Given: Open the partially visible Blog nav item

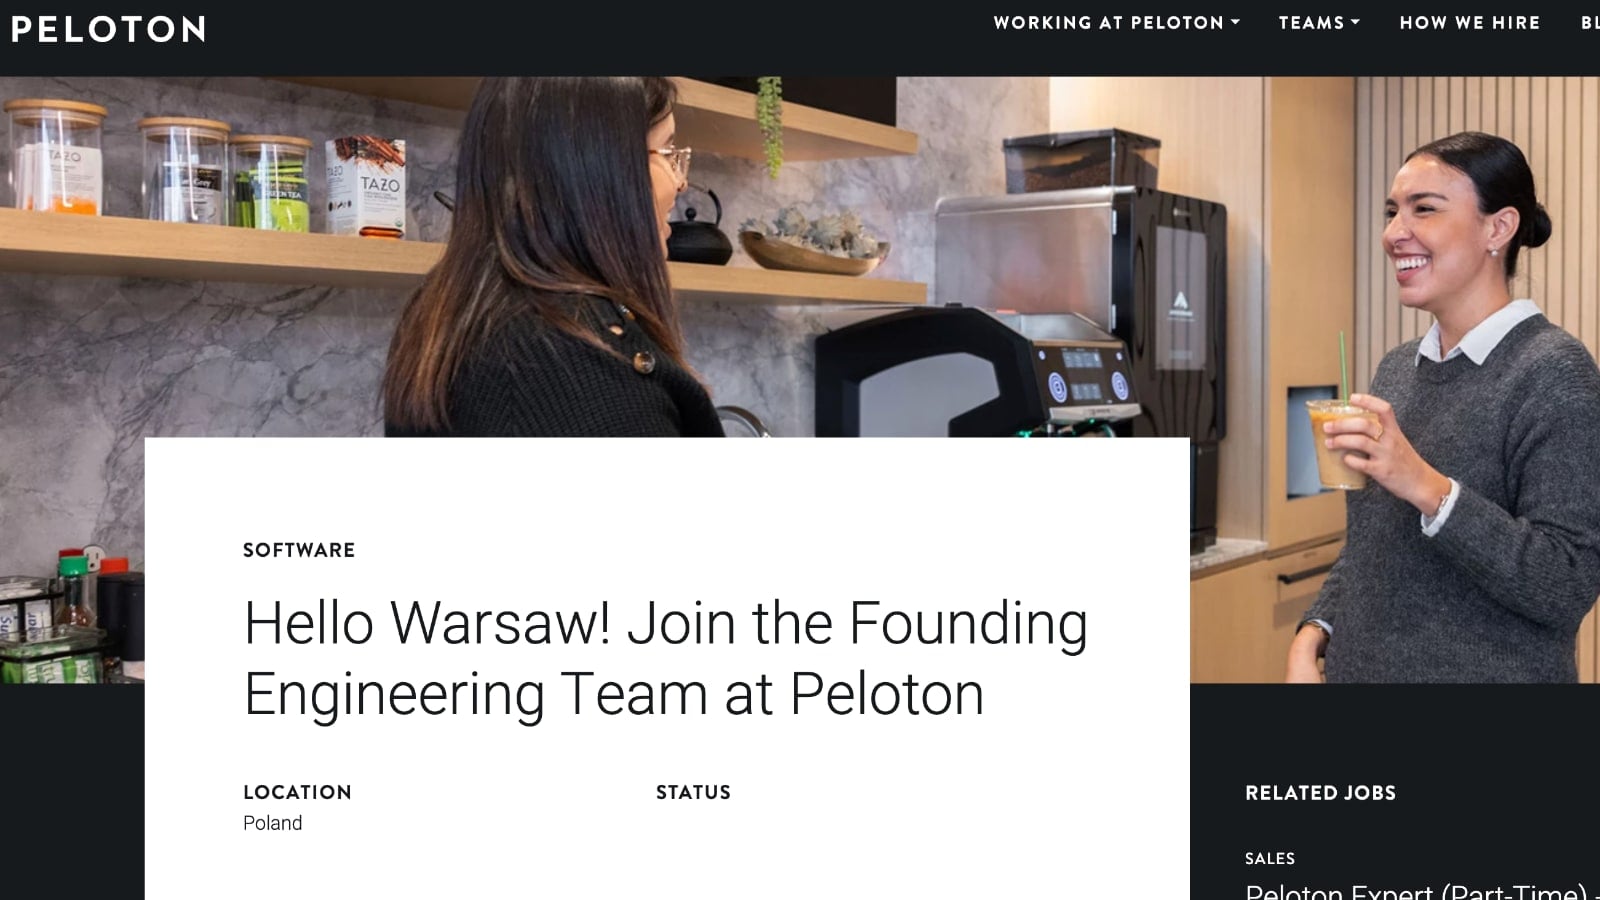Looking at the screenshot, I should tap(1590, 22).
